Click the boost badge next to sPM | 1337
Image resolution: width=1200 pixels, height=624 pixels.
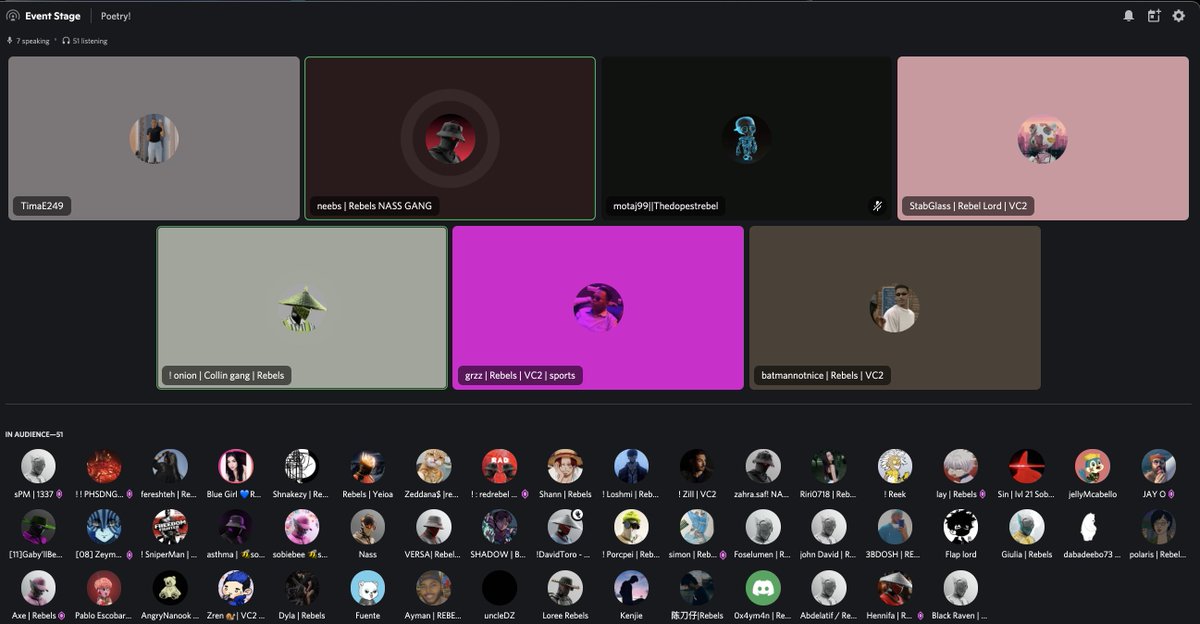[59, 494]
